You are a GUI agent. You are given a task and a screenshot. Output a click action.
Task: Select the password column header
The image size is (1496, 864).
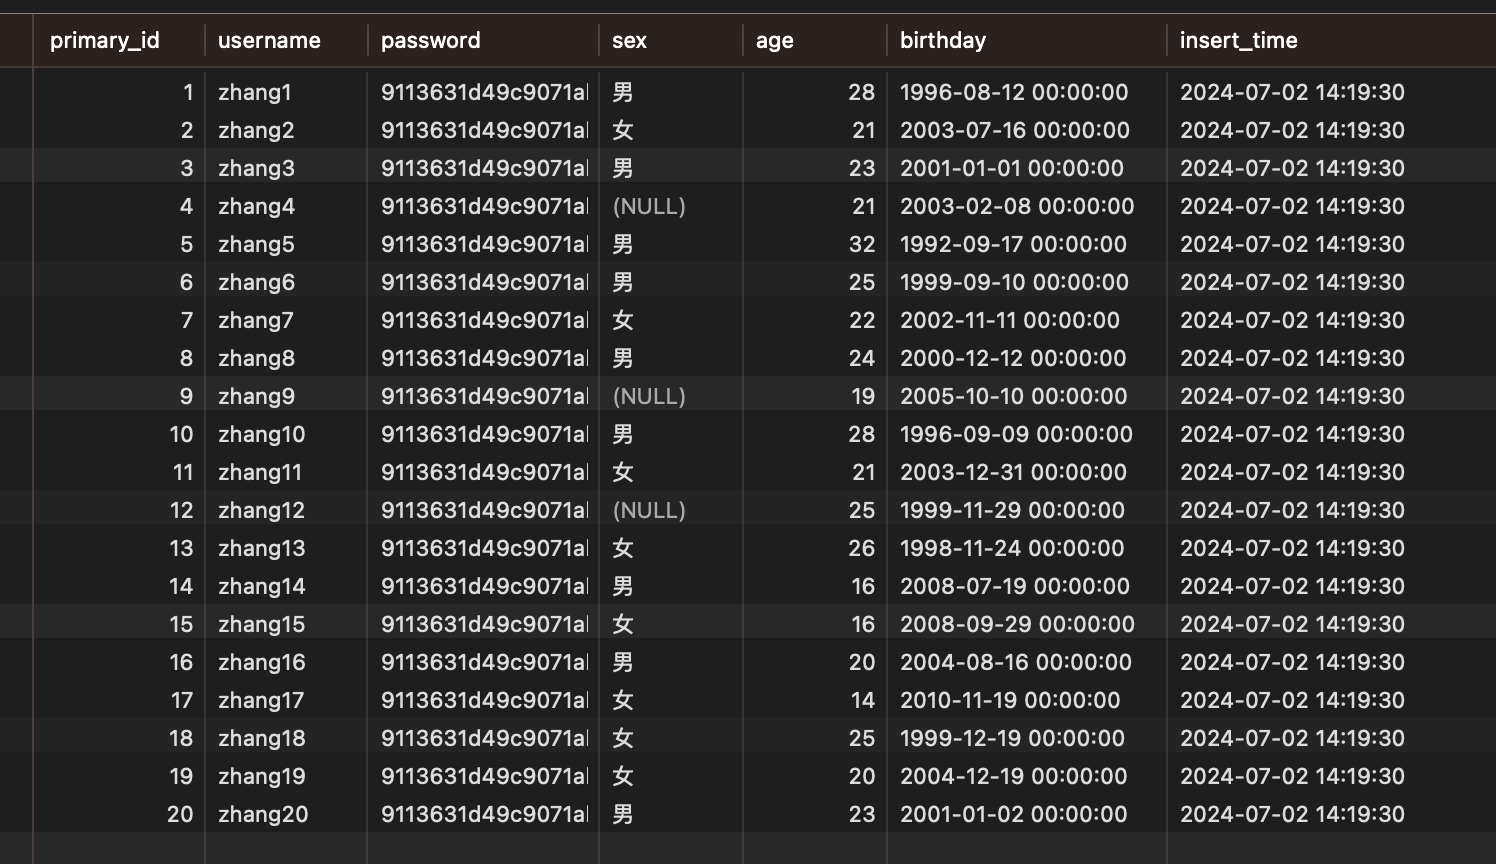pos(430,41)
